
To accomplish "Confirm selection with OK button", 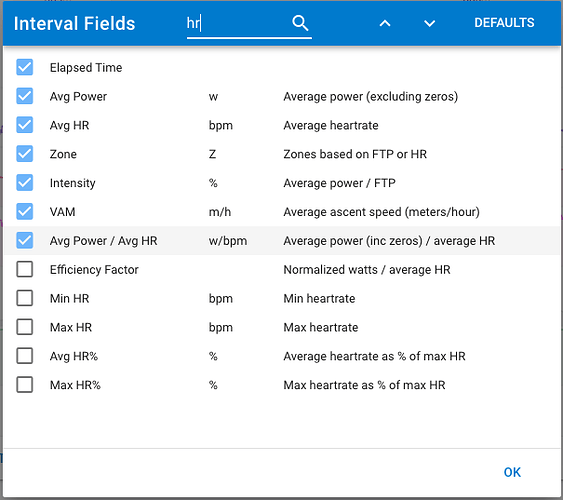I will point(512,472).
